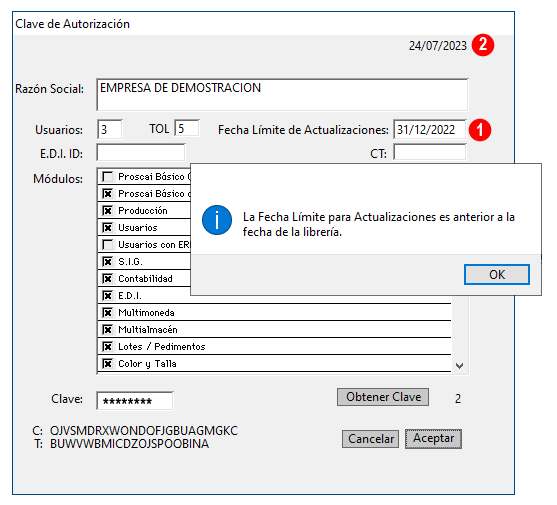
Task: Click the red number 1 marker
Action: point(480,130)
